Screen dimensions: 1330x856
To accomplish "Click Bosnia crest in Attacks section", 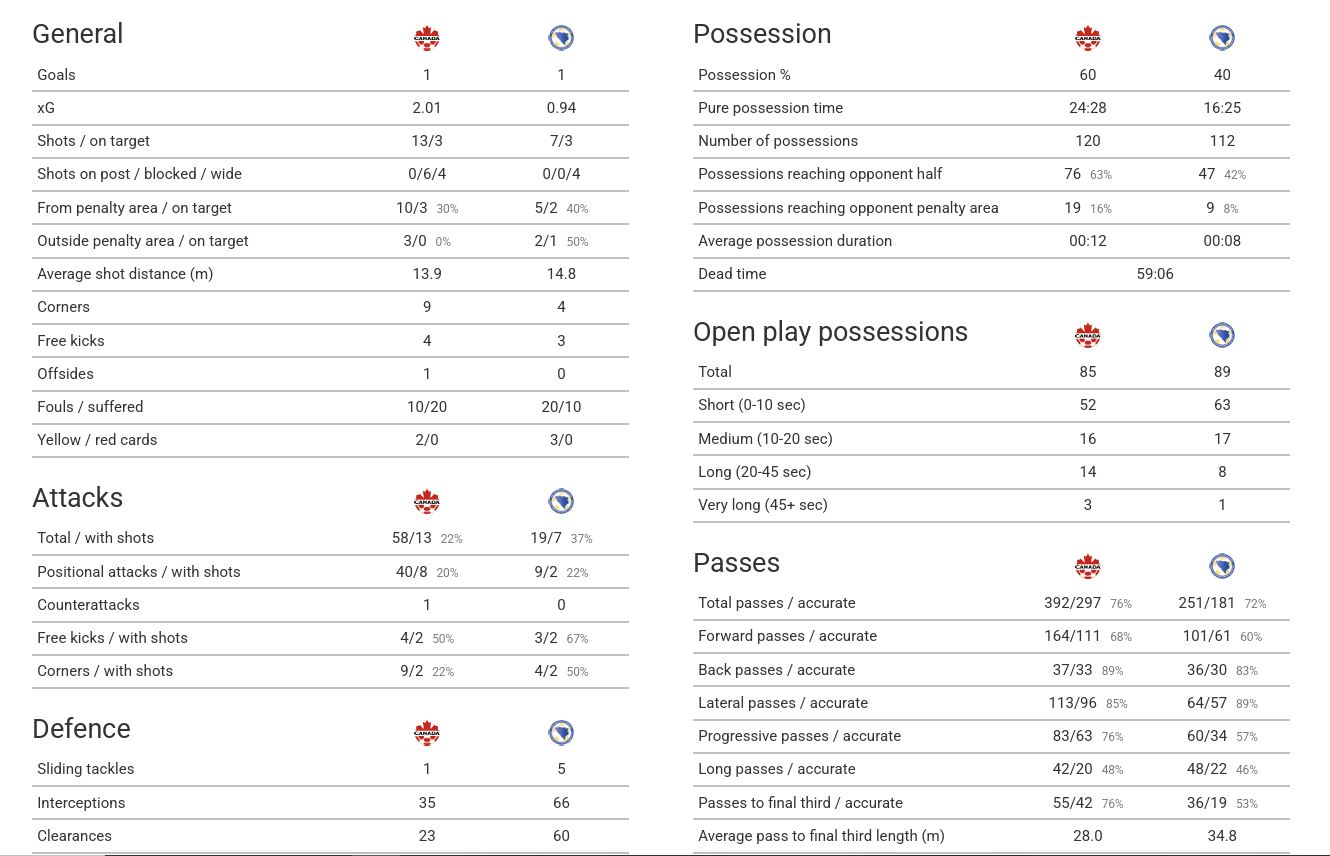I will 561,502.
